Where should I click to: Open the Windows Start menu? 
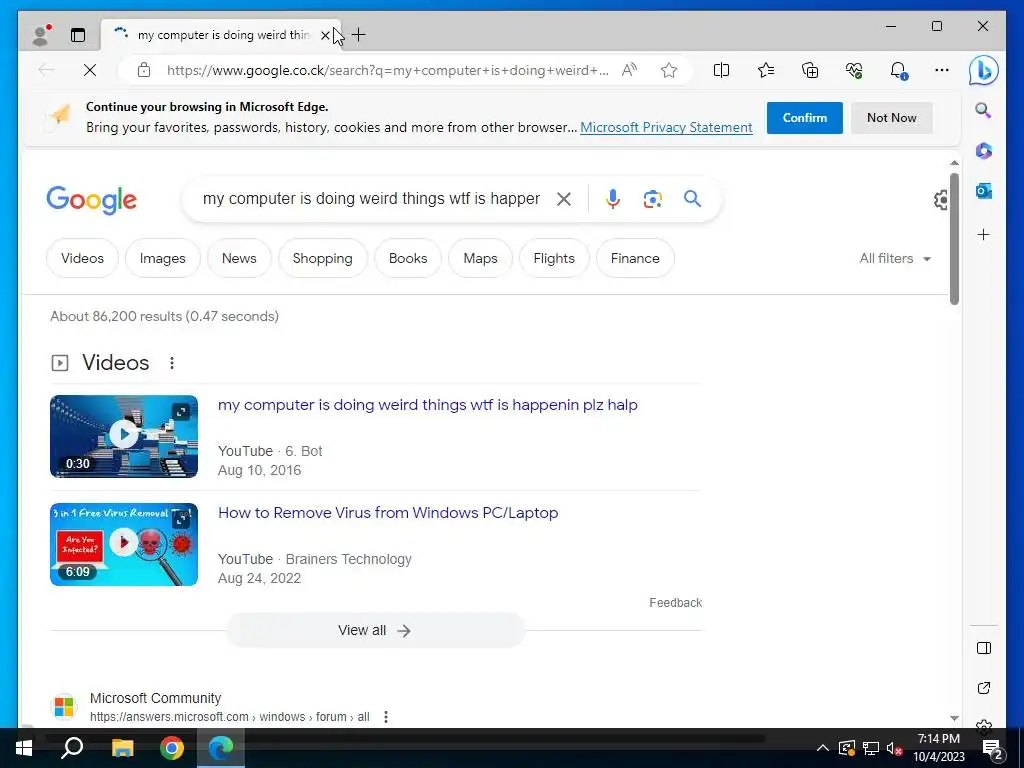click(x=24, y=748)
